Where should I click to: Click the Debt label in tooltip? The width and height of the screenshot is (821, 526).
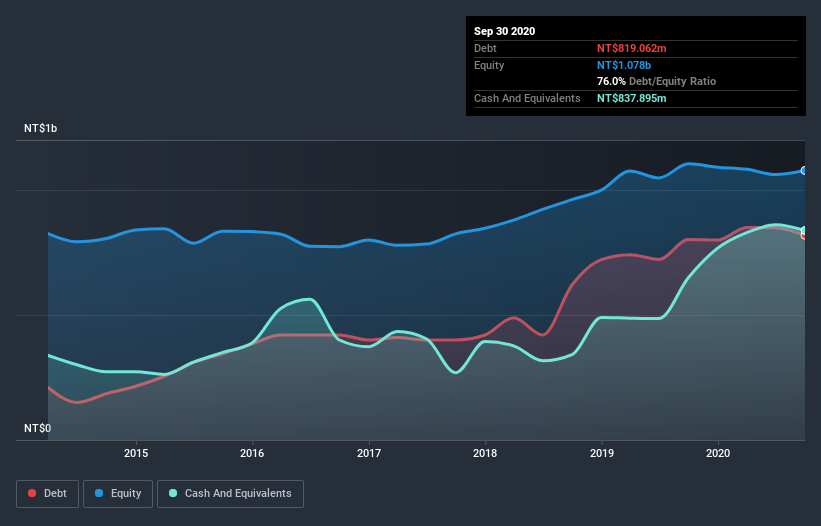point(485,48)
